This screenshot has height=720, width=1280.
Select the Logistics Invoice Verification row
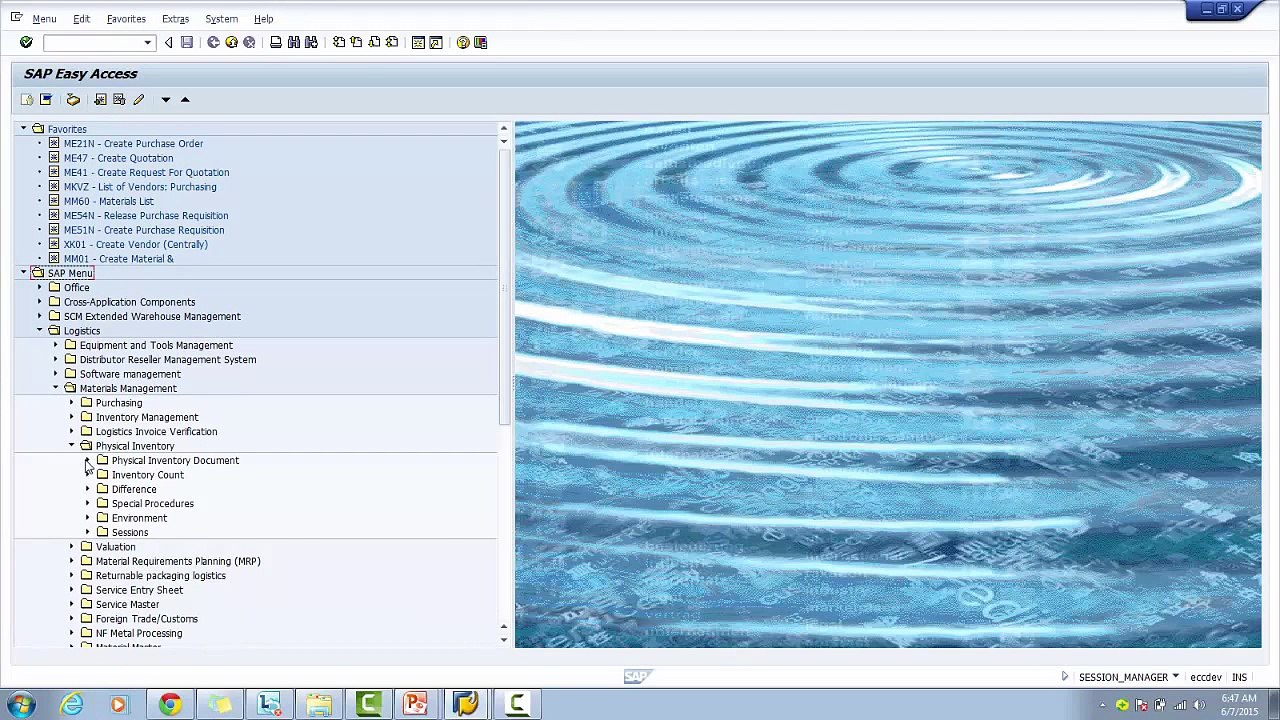click(156, 432)
